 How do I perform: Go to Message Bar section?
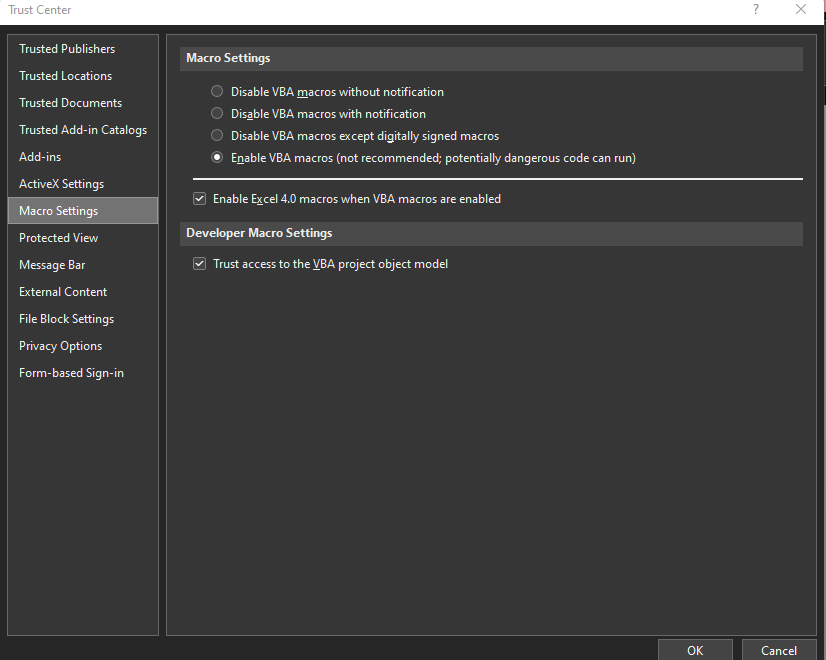(83, 265)
